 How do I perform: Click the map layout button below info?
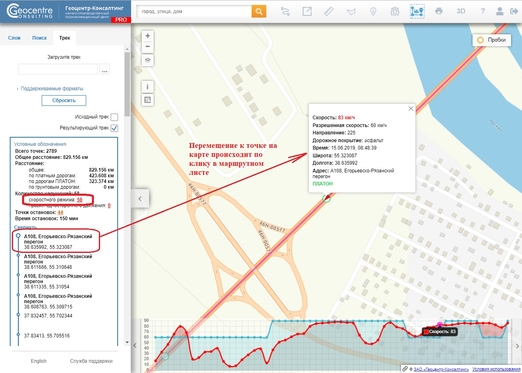click(148, 100)
